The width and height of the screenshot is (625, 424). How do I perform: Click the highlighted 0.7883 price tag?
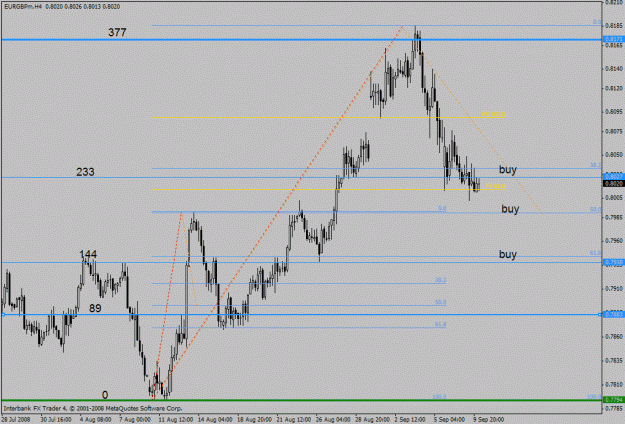[614, 314]
